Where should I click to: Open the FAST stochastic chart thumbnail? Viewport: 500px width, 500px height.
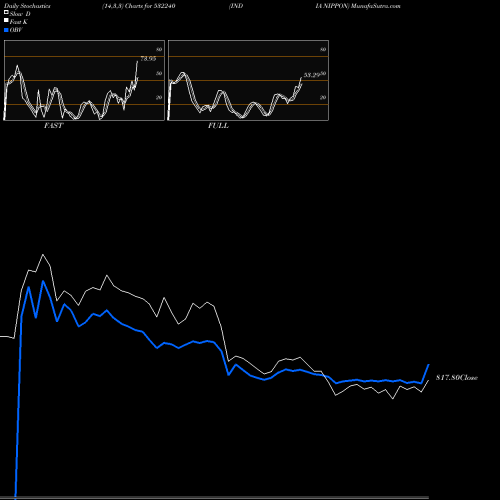(84, 80)
